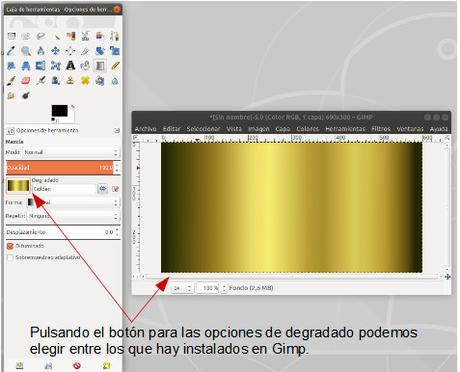Select the Perspective Clone tool
The height and width of the screenshot is (372, 460).
coord(100,80)
